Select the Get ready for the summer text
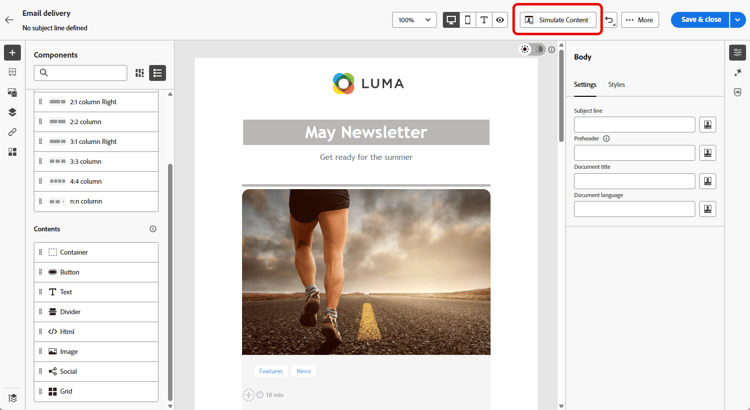Viewport: 750px width, 410px height. pyautogui.click(x=366, y=157)
